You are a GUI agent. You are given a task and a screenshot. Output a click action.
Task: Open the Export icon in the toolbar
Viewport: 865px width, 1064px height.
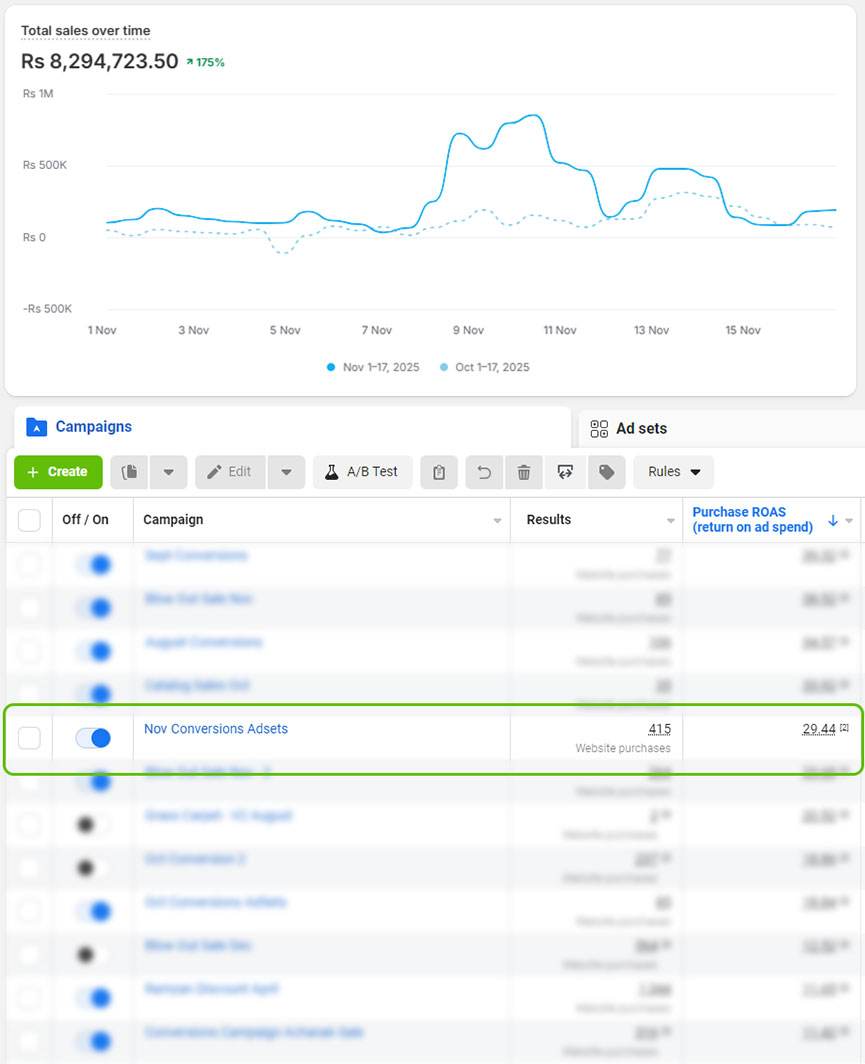click(565, 472)
